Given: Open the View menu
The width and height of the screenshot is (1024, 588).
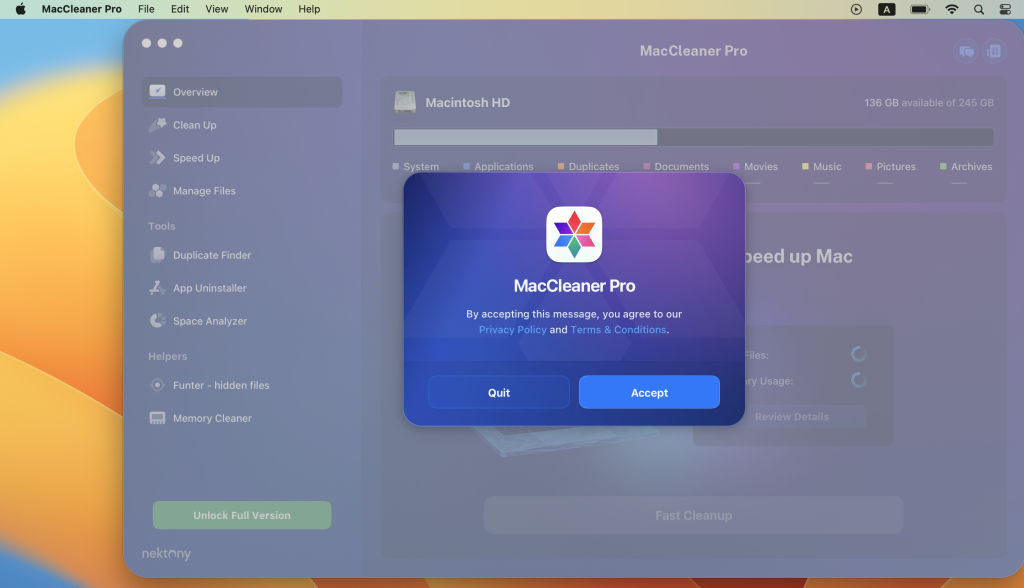Looking at the screenshot, I should pos(217,9).
